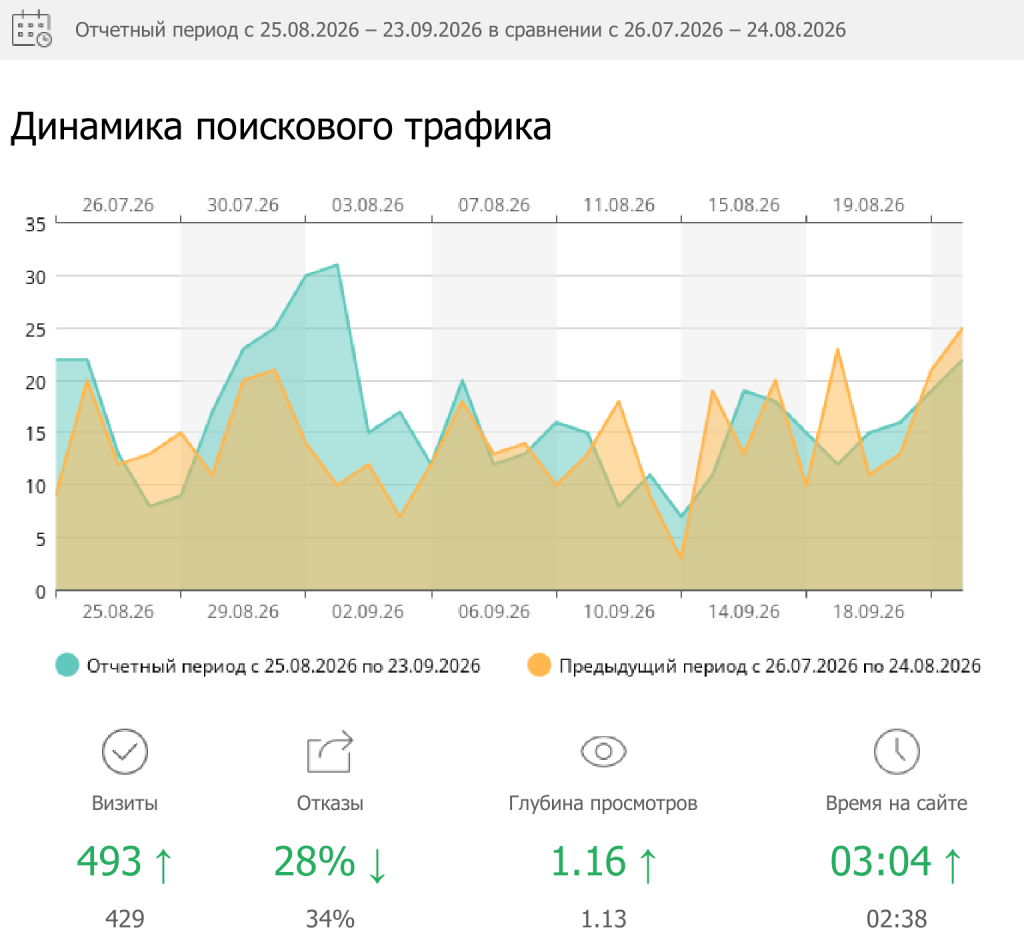Click the previous visits value 429
Image resolution: width=1024 pixels, height=944 pixels.
coord(125,919)
